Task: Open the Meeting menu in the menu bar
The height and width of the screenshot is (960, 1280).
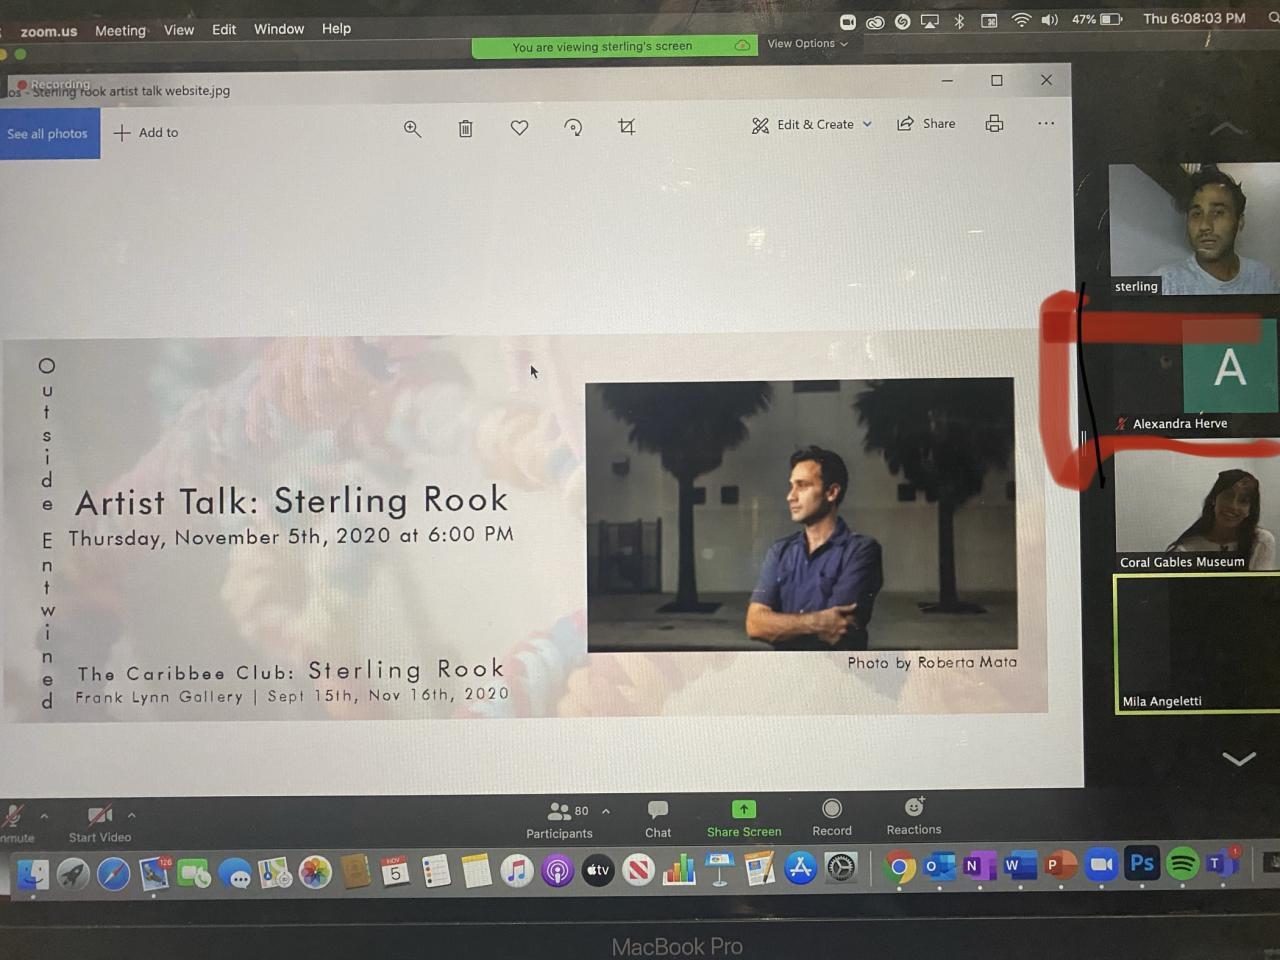Action: 120,30
